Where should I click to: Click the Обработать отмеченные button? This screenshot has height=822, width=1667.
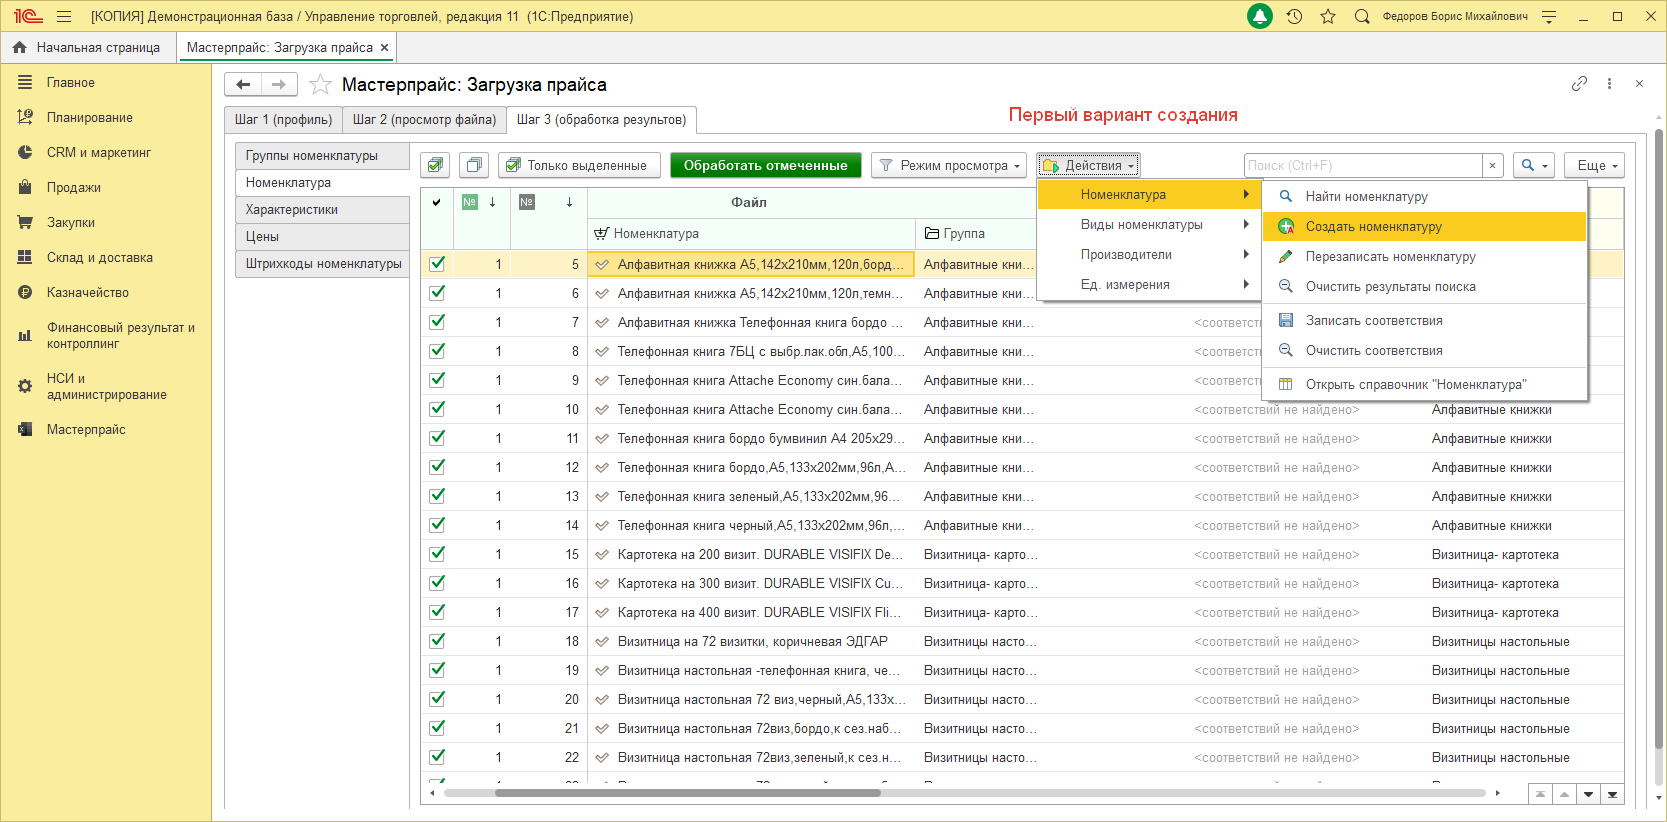765,166
